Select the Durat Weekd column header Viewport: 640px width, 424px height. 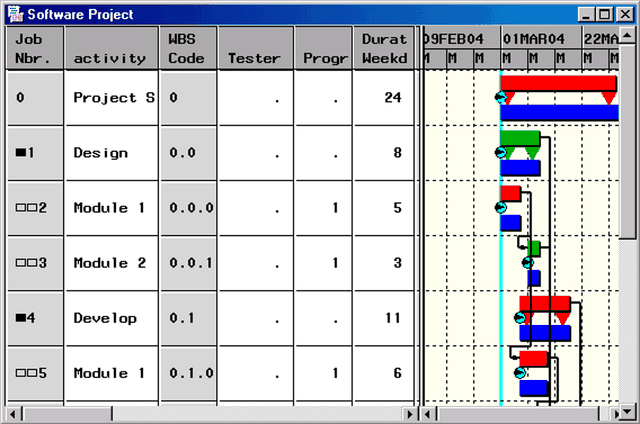[384, 48]
